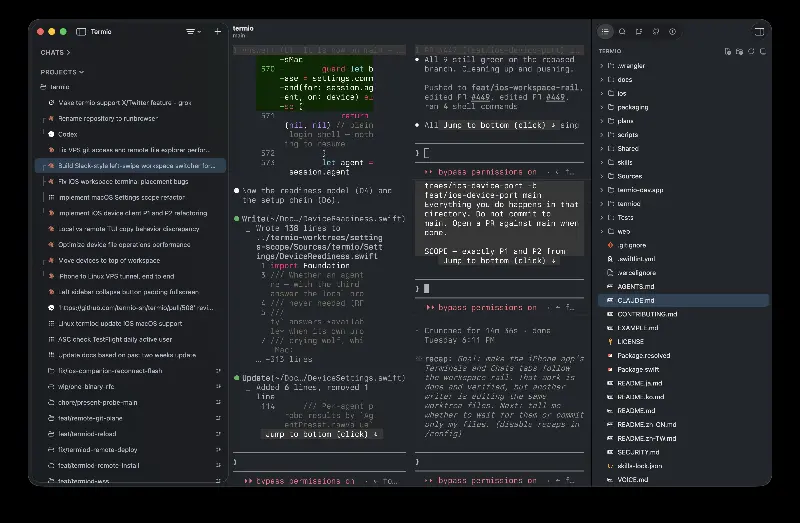The image size is (800, 523).
Task: Click the new folder icon in TERMIO header
Action: 739,52
